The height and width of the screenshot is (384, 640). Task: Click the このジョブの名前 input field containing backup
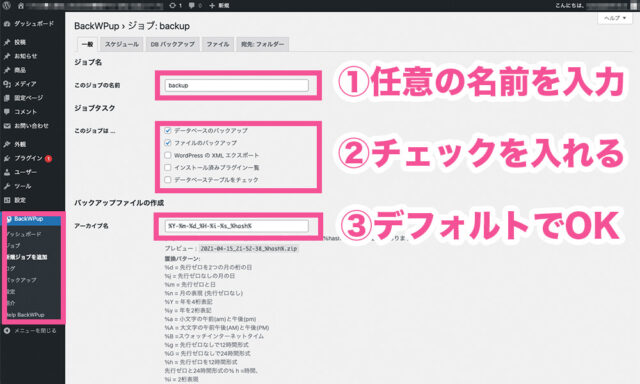click(x=237, y=85)
